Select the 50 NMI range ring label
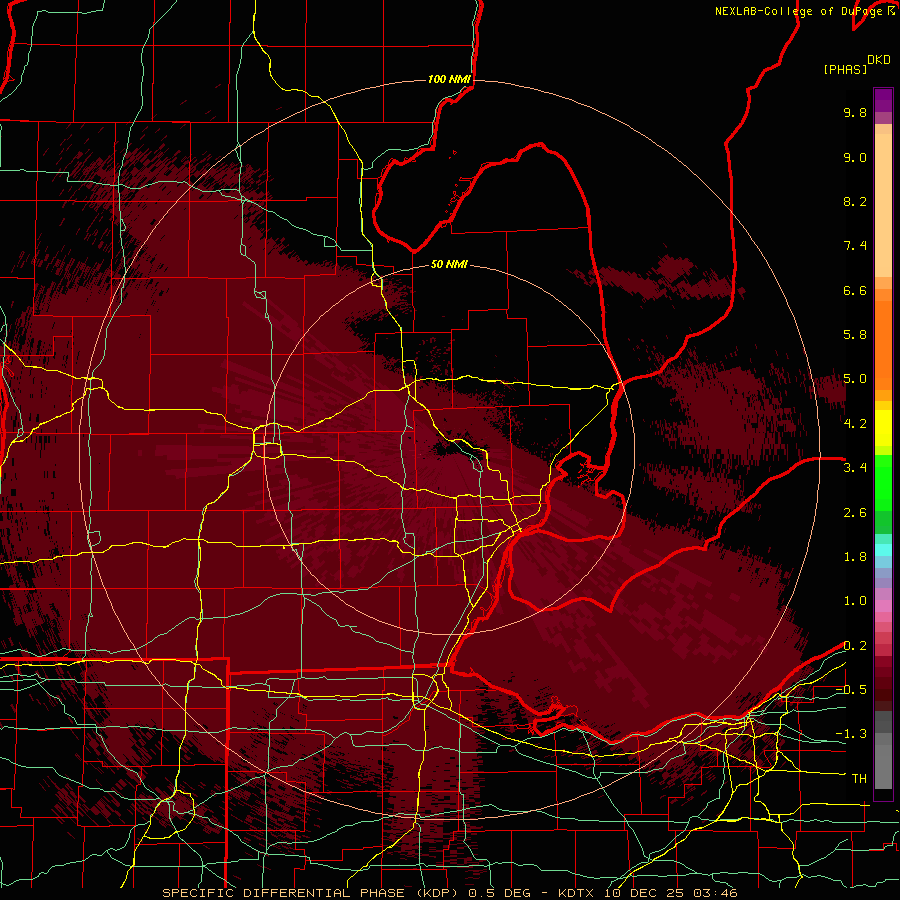The height and width of the screenshot is (900, 900). [x=449, y=264]
